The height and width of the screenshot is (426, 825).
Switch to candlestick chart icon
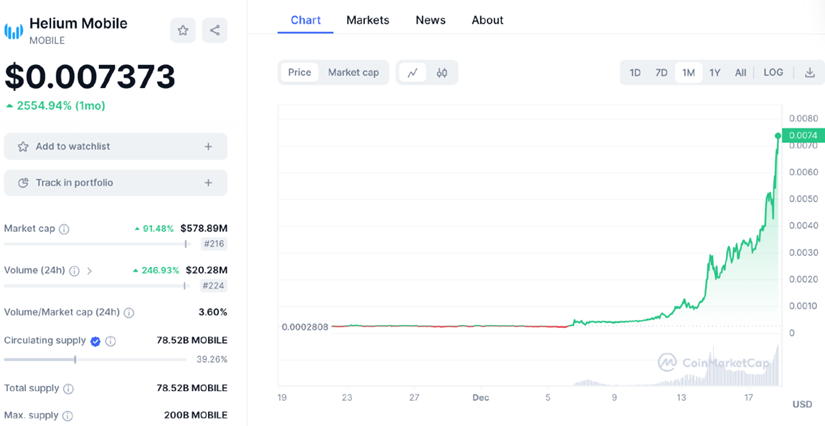(x=442, y=73)
